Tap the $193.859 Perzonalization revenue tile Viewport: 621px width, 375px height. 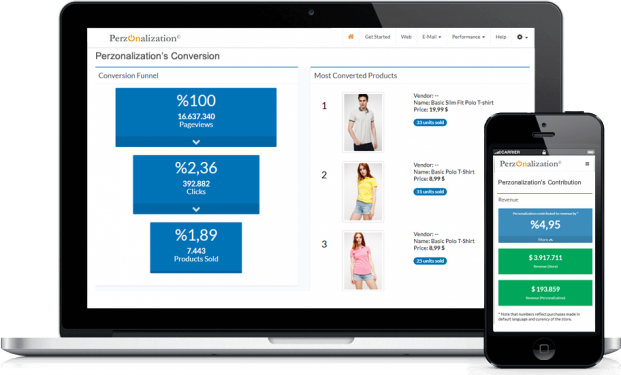point(545,293)
